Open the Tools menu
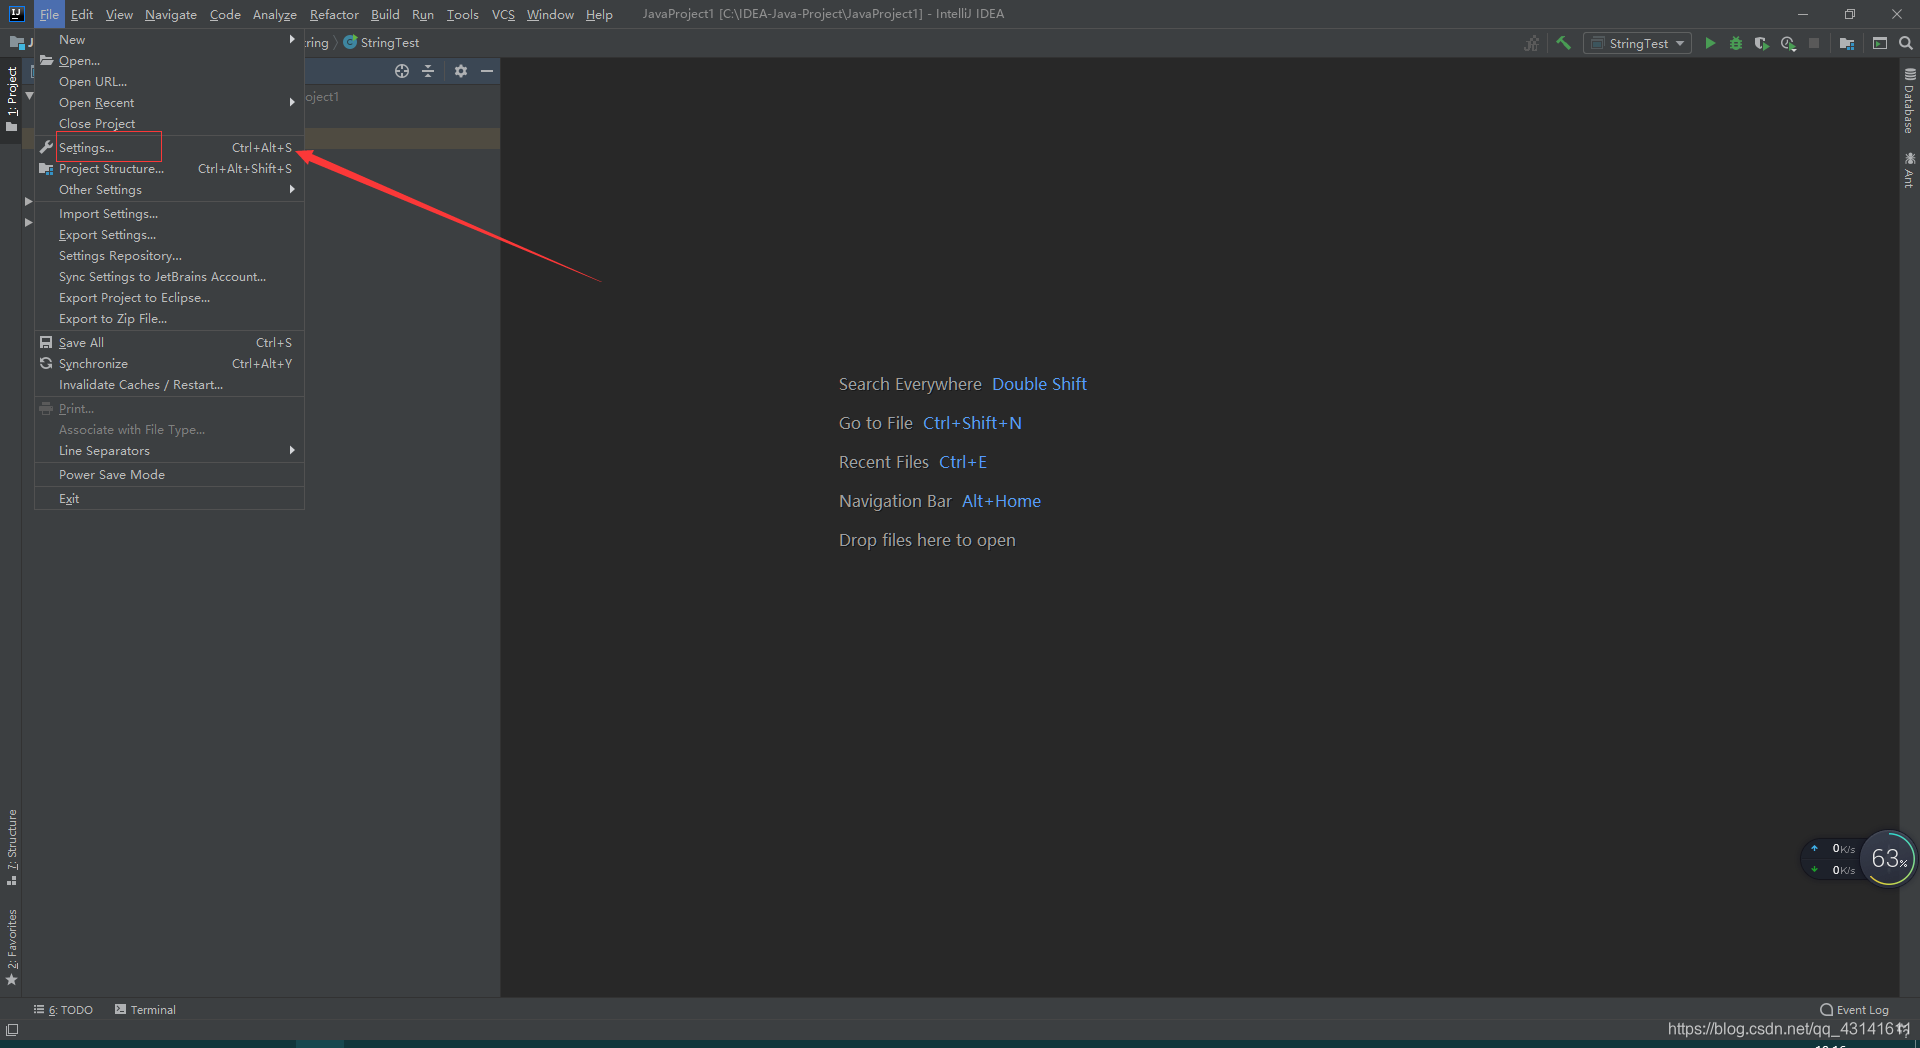This screenshot has width=1920, height=1048. (x=462, y=14)
